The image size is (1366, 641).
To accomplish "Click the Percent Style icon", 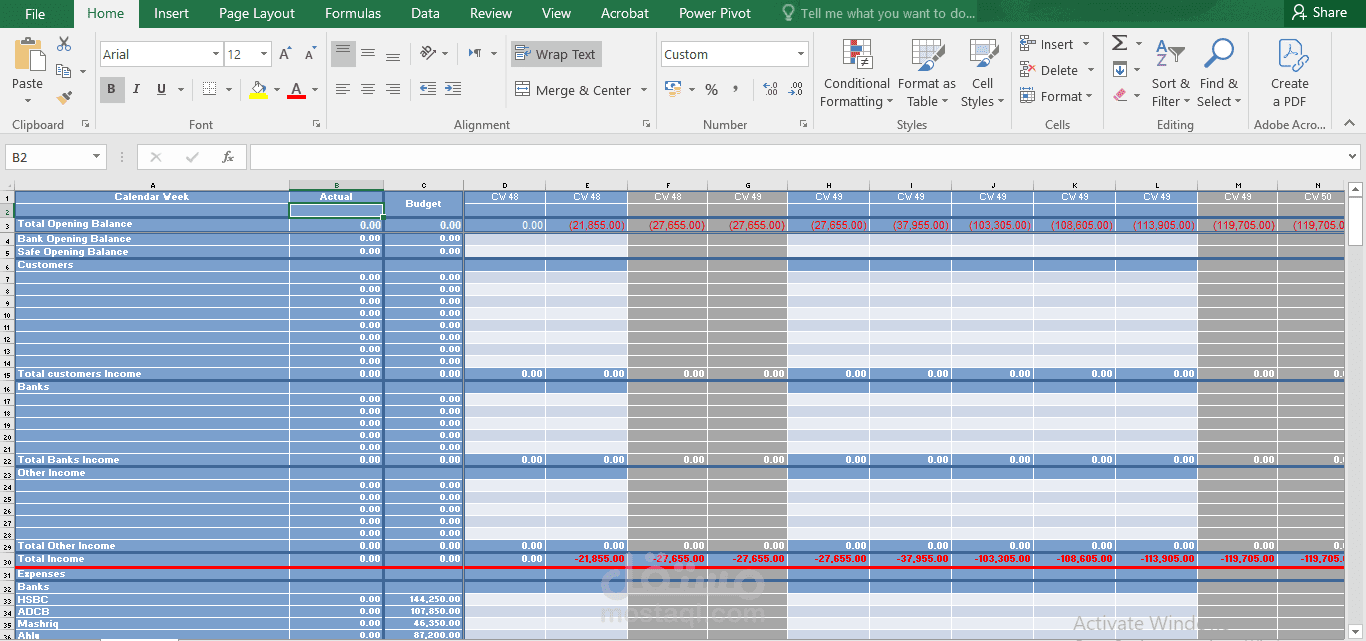I will [711, 90].
